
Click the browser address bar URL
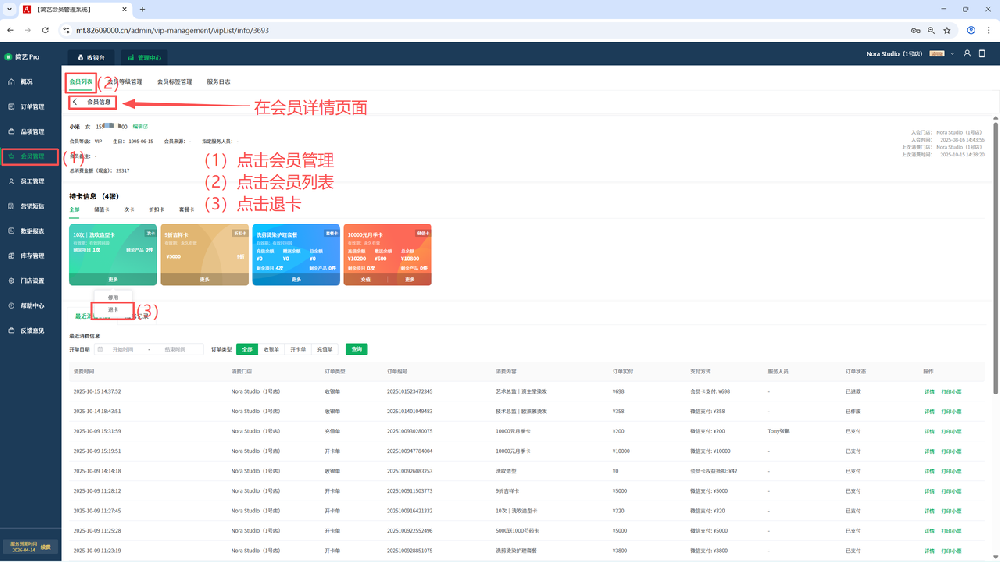coord(172,30)
